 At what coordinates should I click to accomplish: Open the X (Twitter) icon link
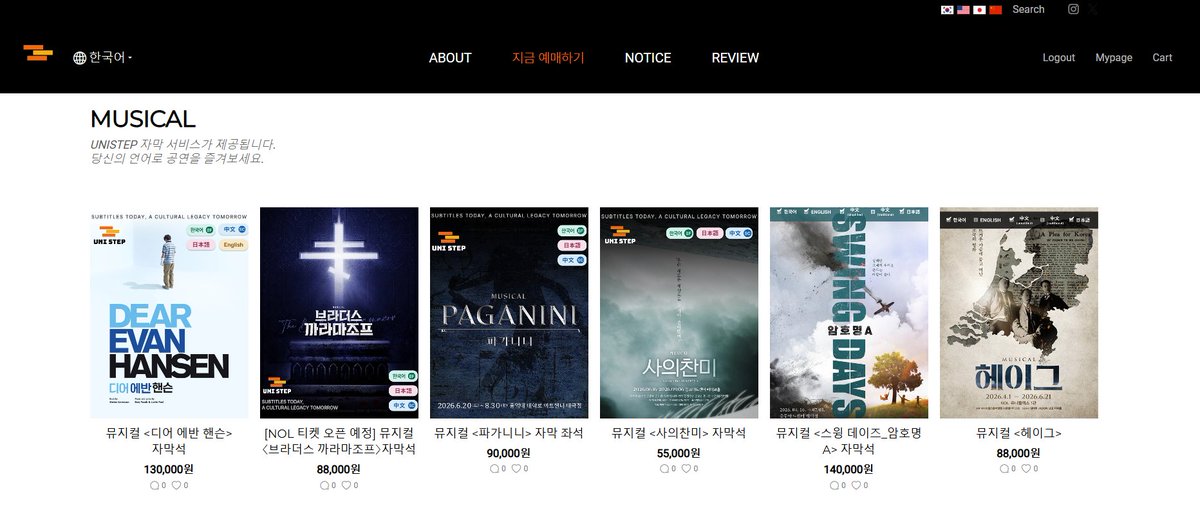coord(1093,9)
